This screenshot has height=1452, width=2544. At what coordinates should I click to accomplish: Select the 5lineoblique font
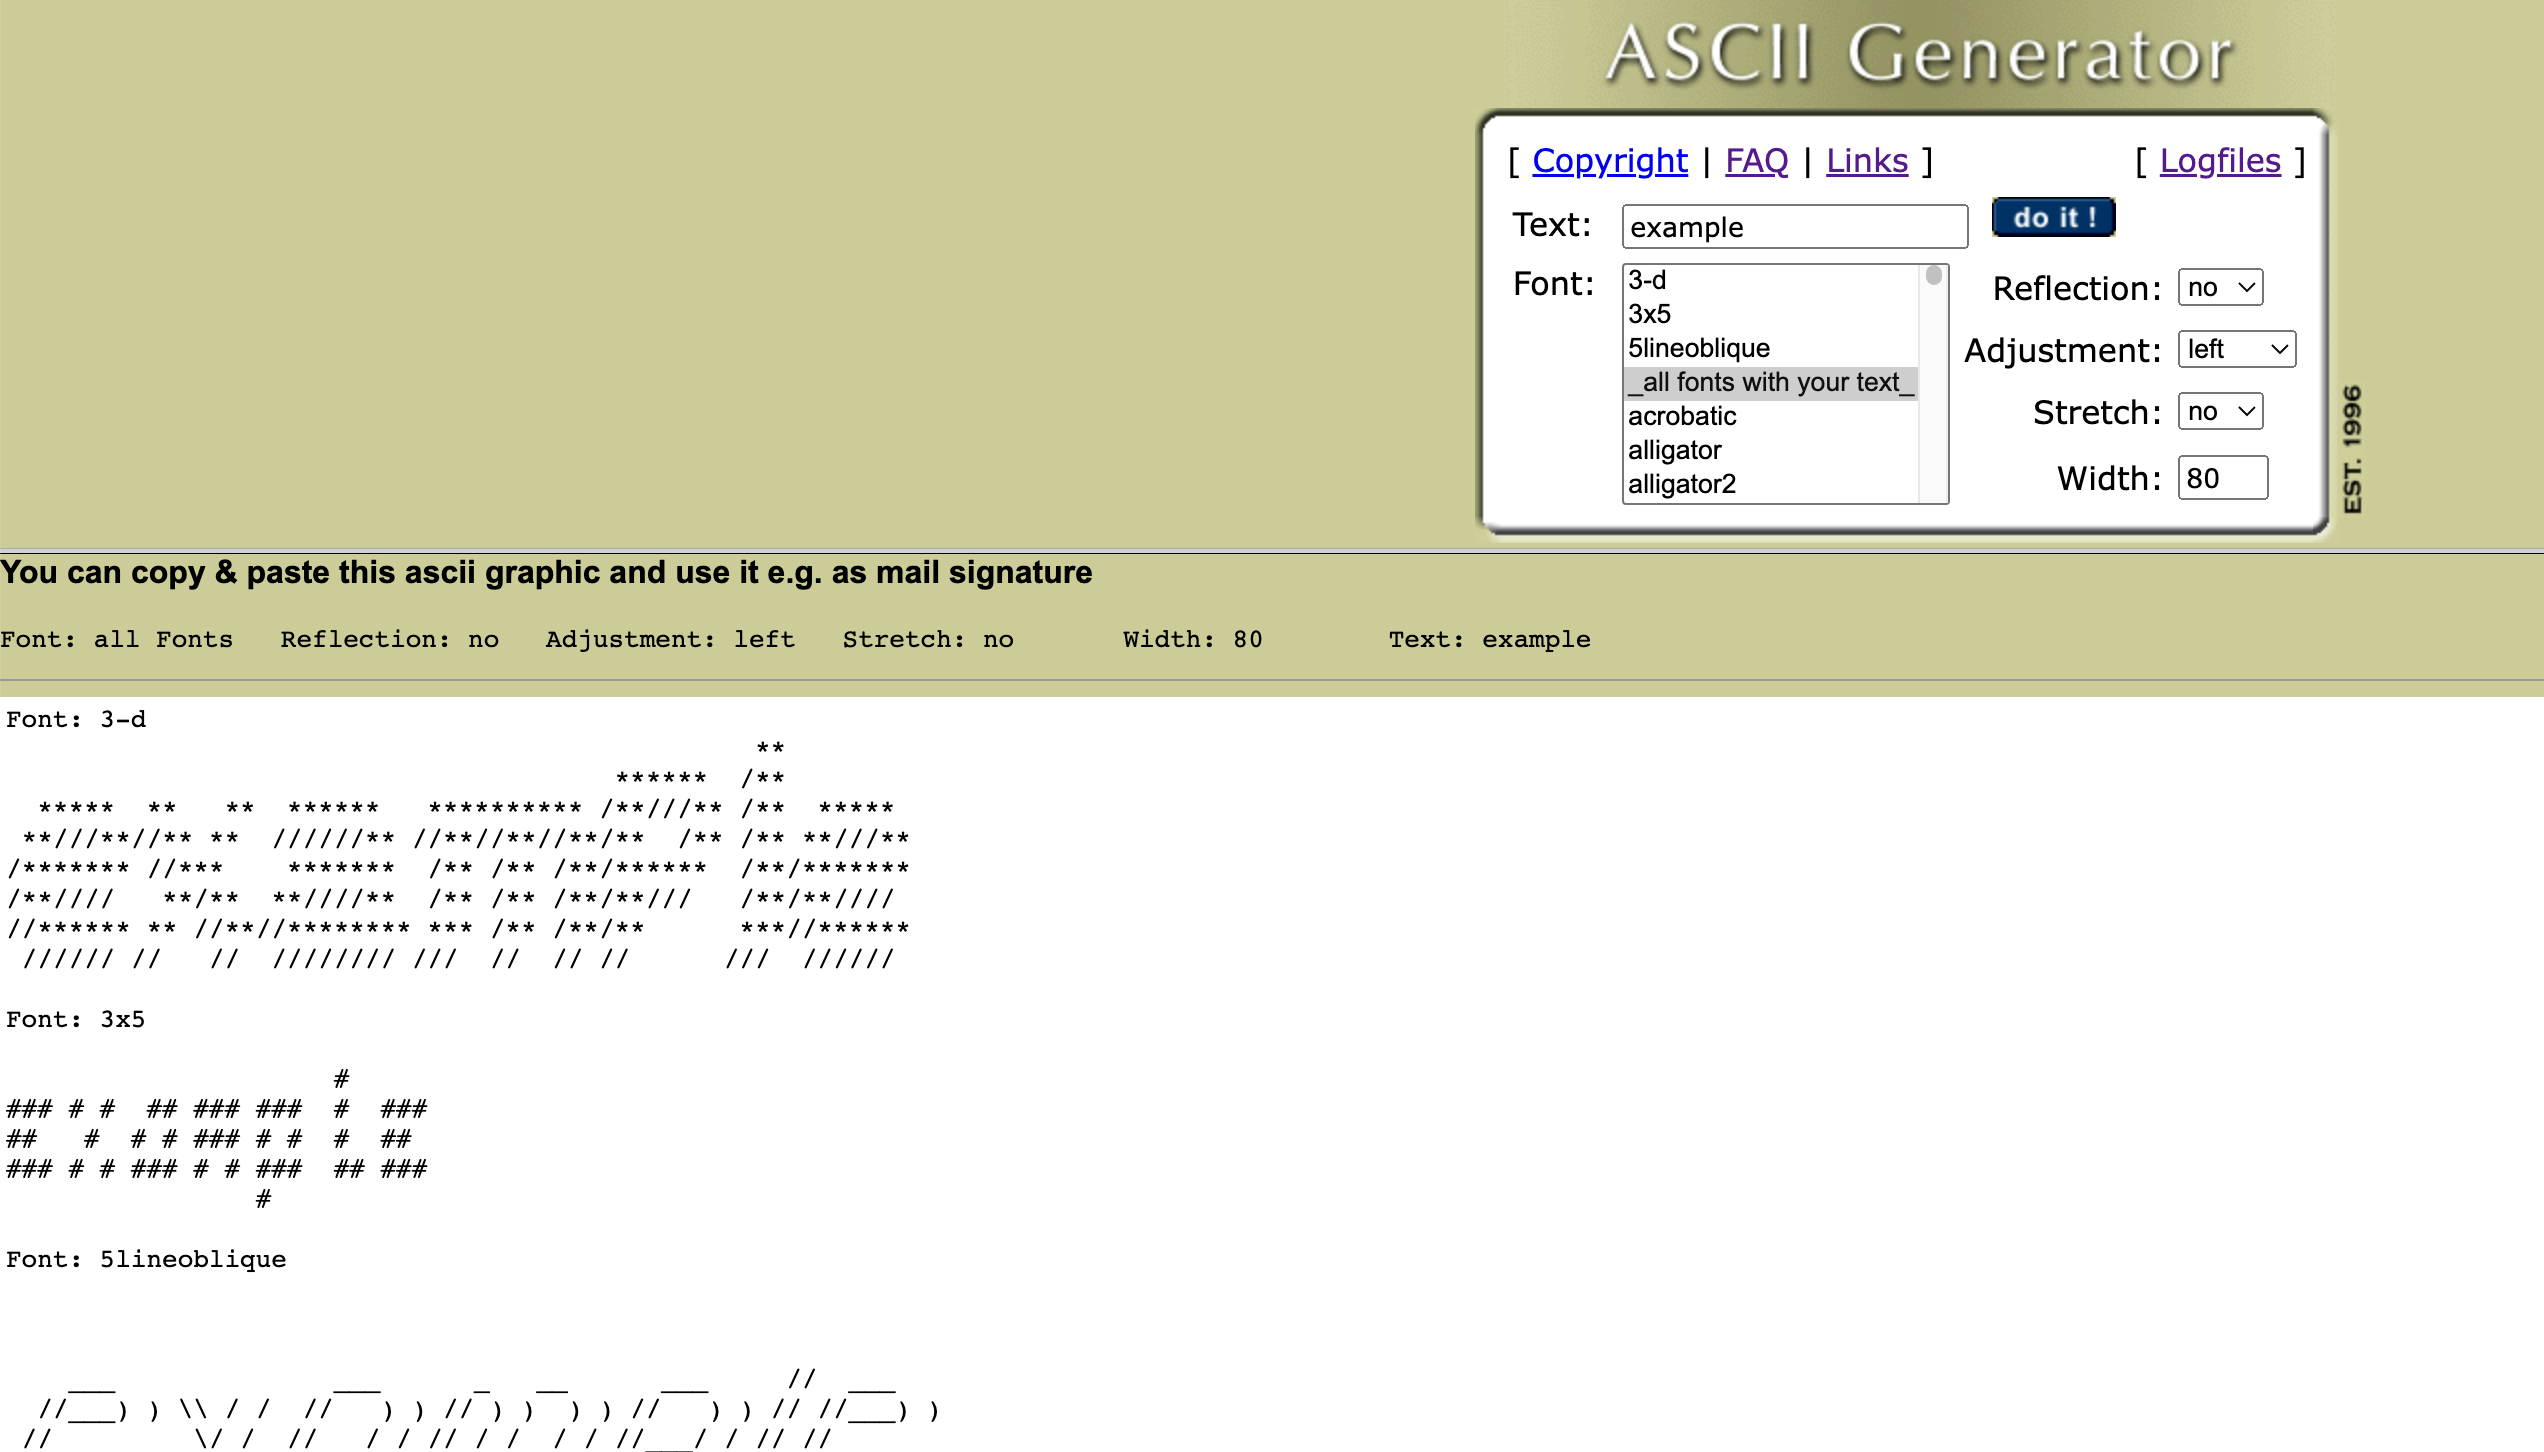pos(1697,348)
